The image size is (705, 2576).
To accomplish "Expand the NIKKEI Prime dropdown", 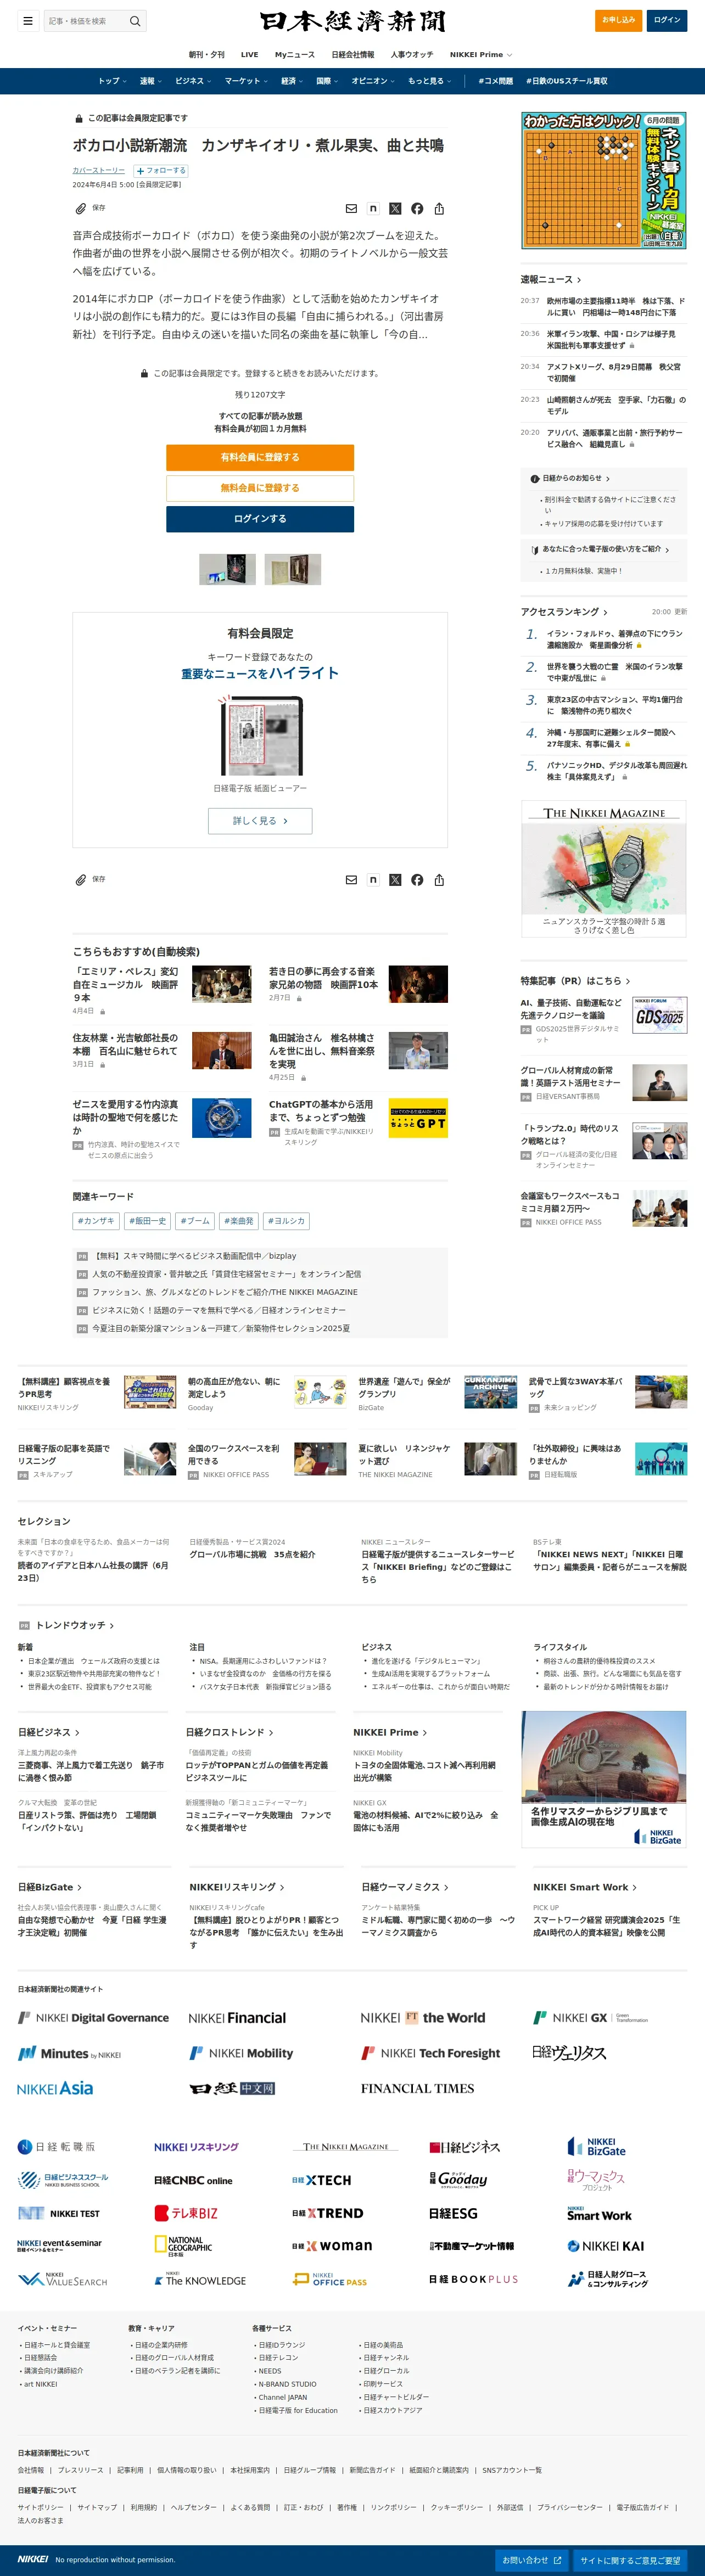I will tap(480, 55).
